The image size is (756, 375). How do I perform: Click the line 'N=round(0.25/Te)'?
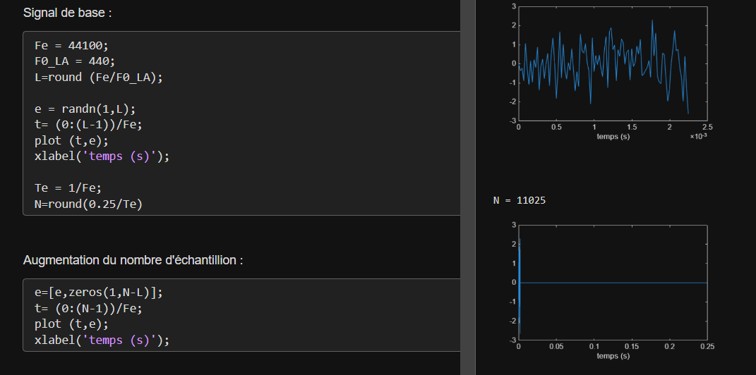[89, 204]
